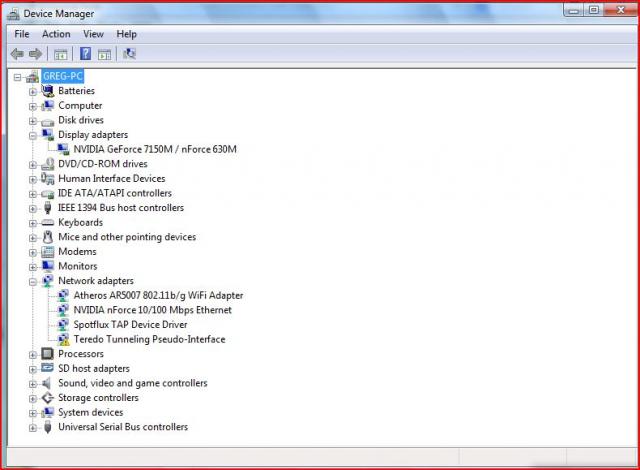
Task: Click the Scan for hardware changes icon
Action: tap(129, 54)
